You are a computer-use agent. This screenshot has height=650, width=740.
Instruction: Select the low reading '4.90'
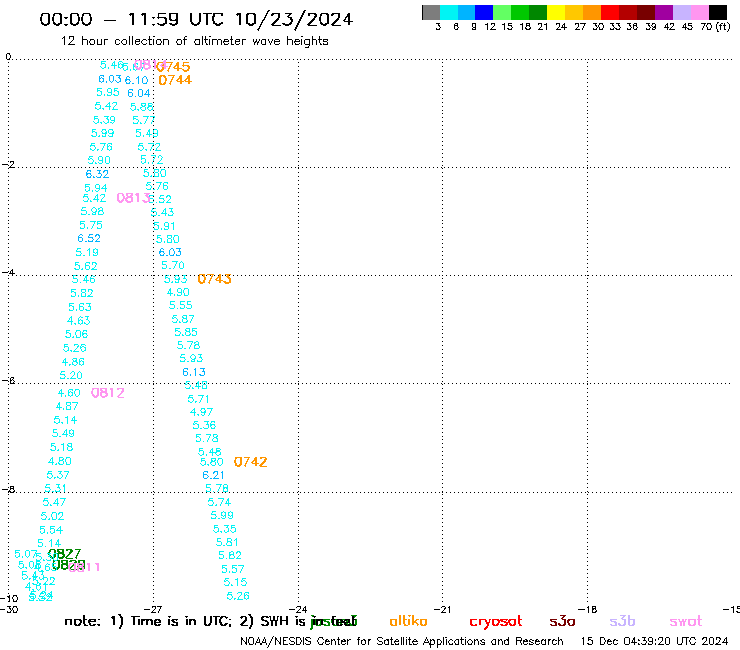point(178,292)
